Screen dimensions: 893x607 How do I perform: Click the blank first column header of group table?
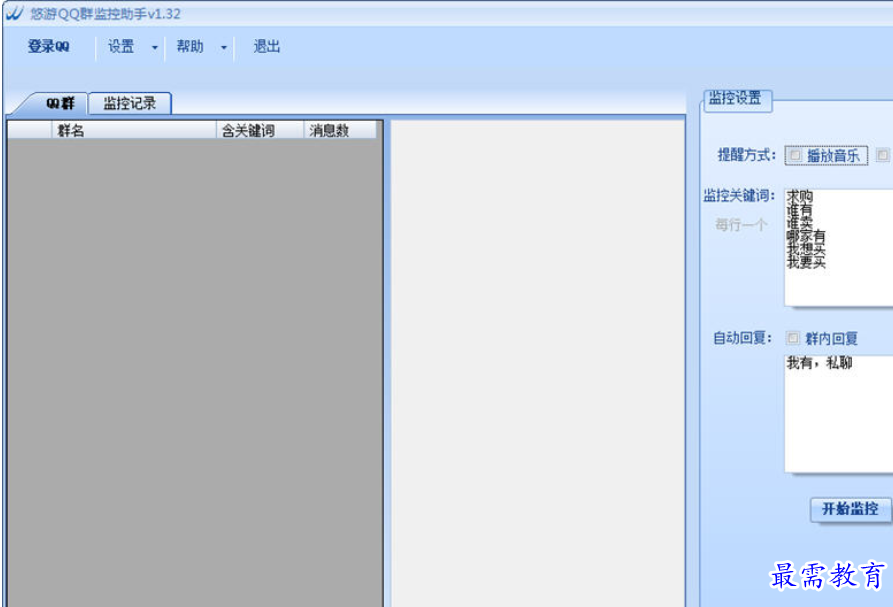coord(30,130)
